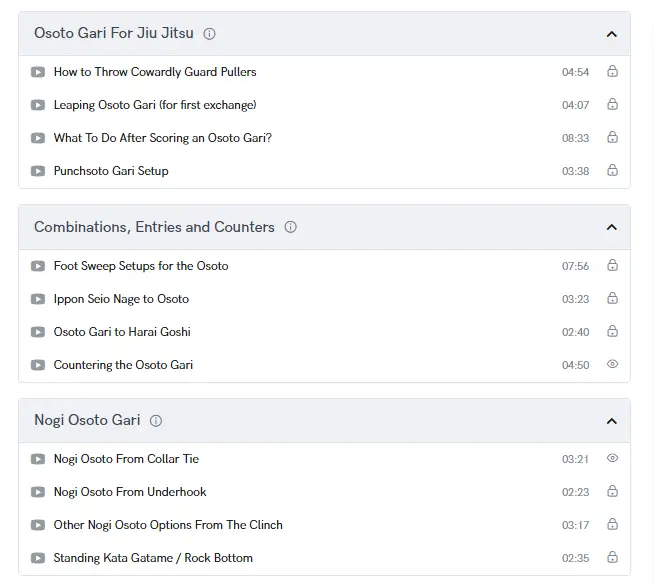
Task: Click the lock icon on Standing Kata Gatame row
Action: 612,558
